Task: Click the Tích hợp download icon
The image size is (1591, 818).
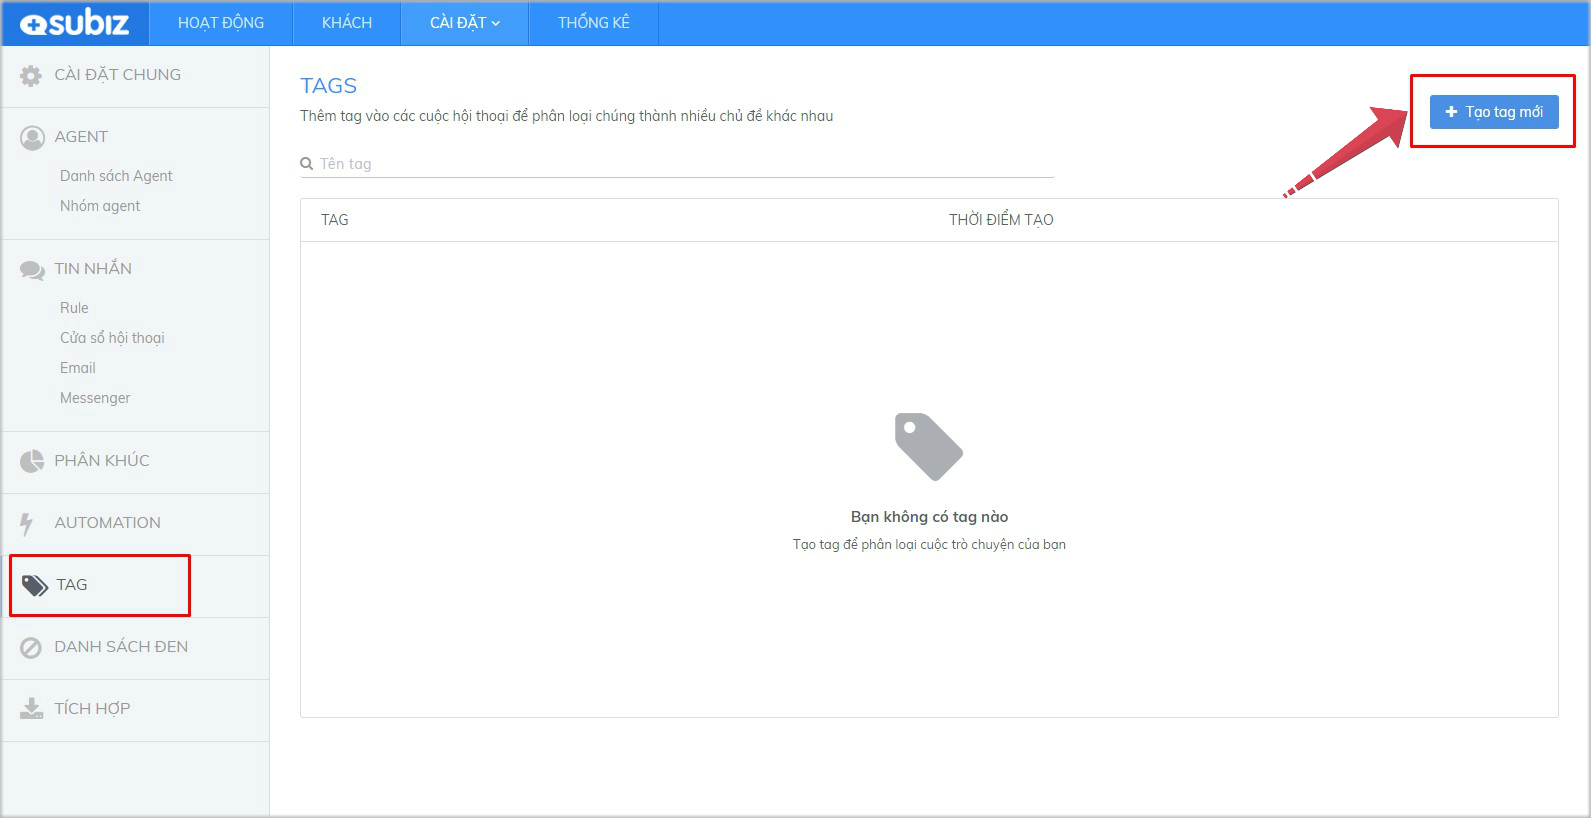Action: [31, 709]
